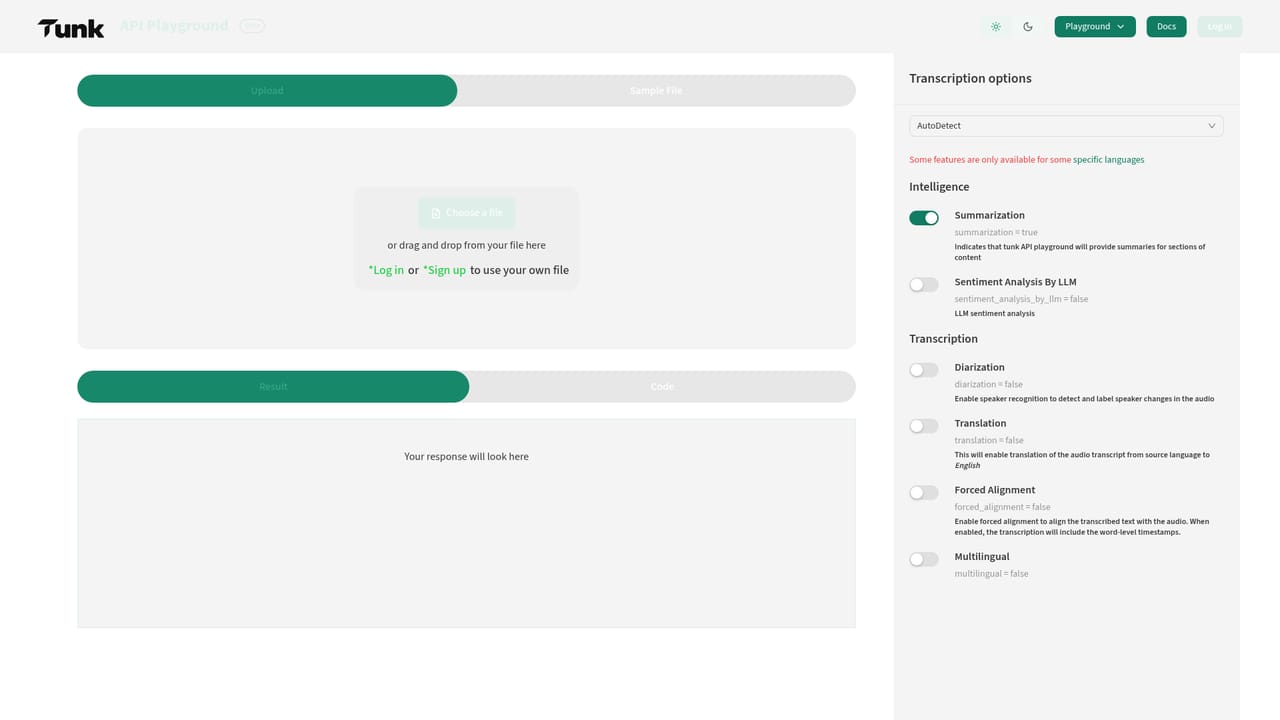Image resolution: width=1280 pixels, height=720 pixels.
Task: Click the API Playground title text
Action: click(174, 26)
